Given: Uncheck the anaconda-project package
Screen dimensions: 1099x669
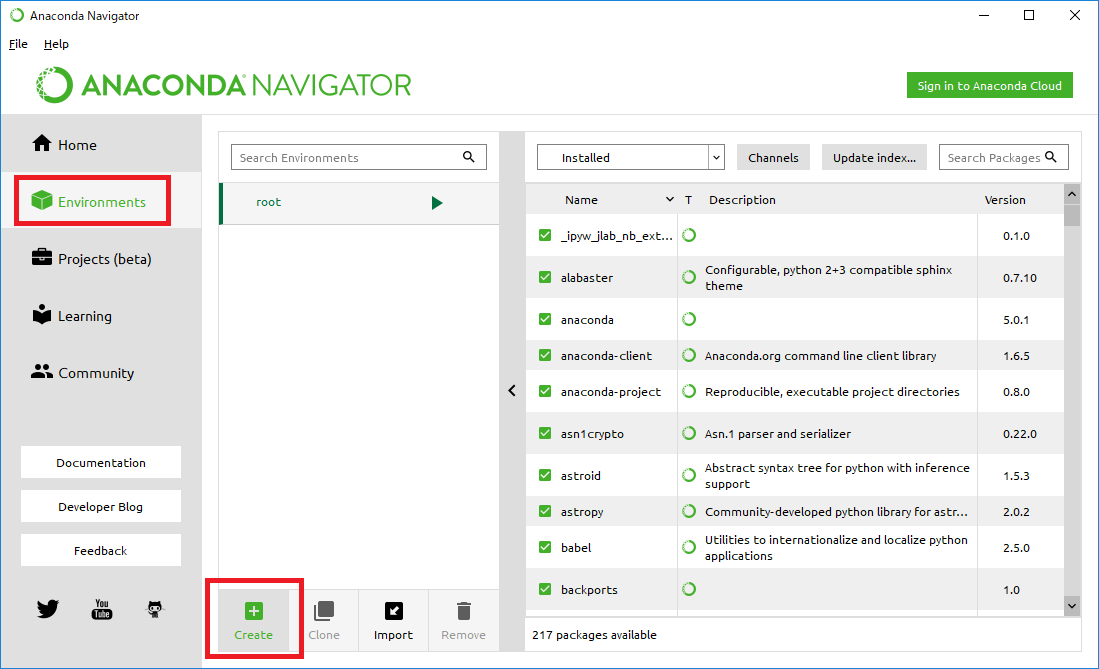Looking at the screenshot, I should (x=545, y=391).
